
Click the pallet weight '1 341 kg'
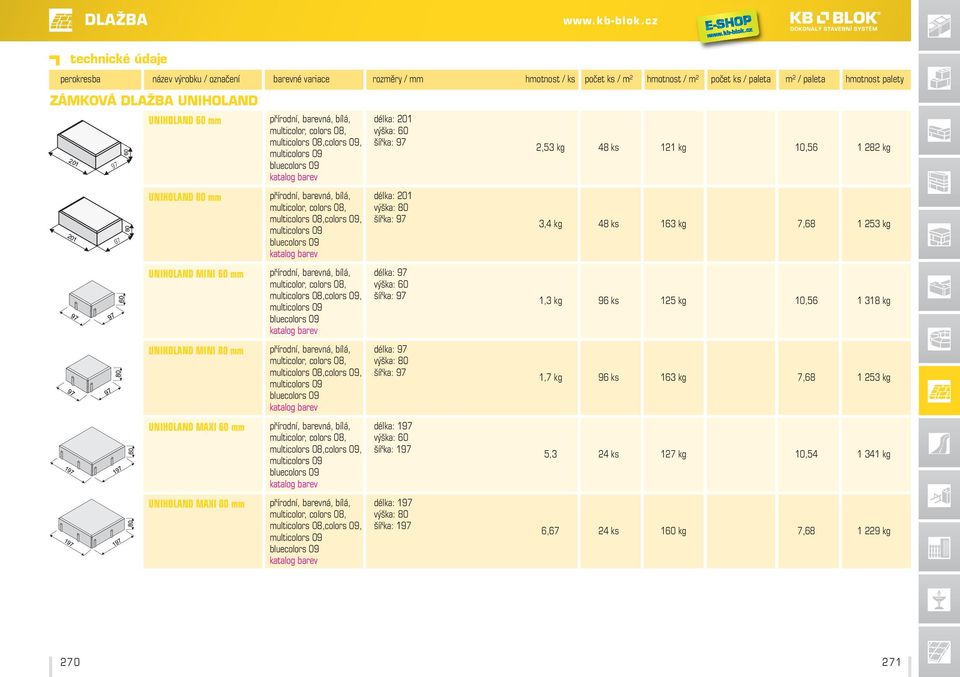[874, 454]
